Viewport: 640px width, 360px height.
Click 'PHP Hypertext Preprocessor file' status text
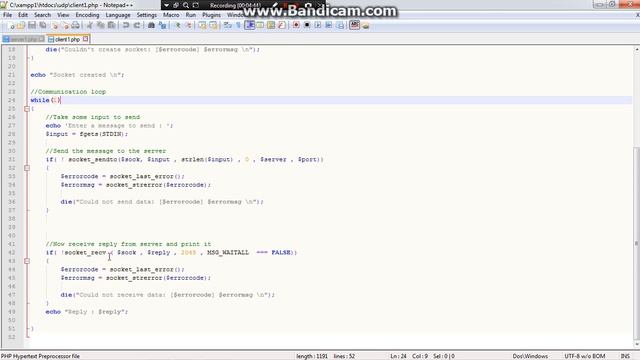[40, 356]
